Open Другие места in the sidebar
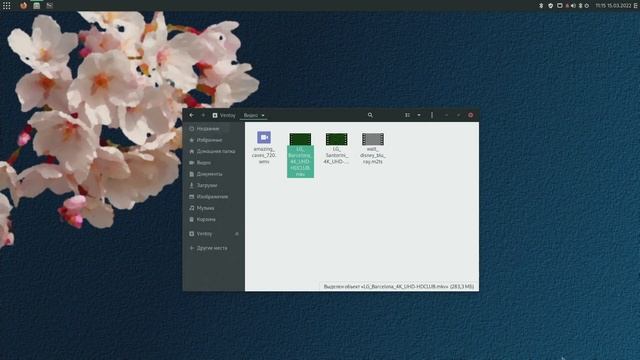Image resolution: width=640 pixels, height=360 pixels. point(213,248)
